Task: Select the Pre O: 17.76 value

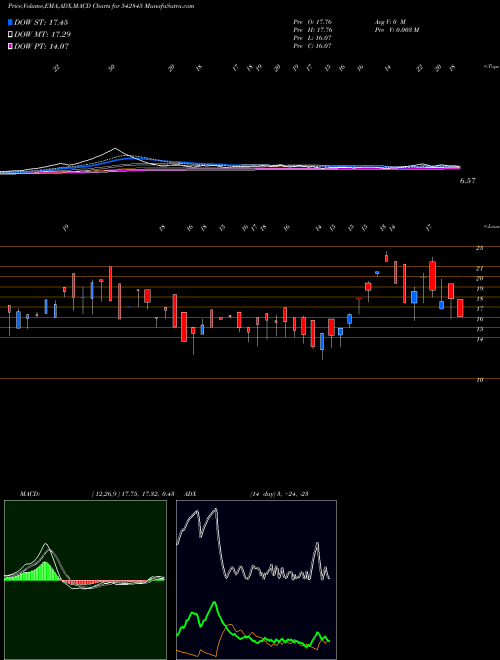Action: [x=314, y=21]
